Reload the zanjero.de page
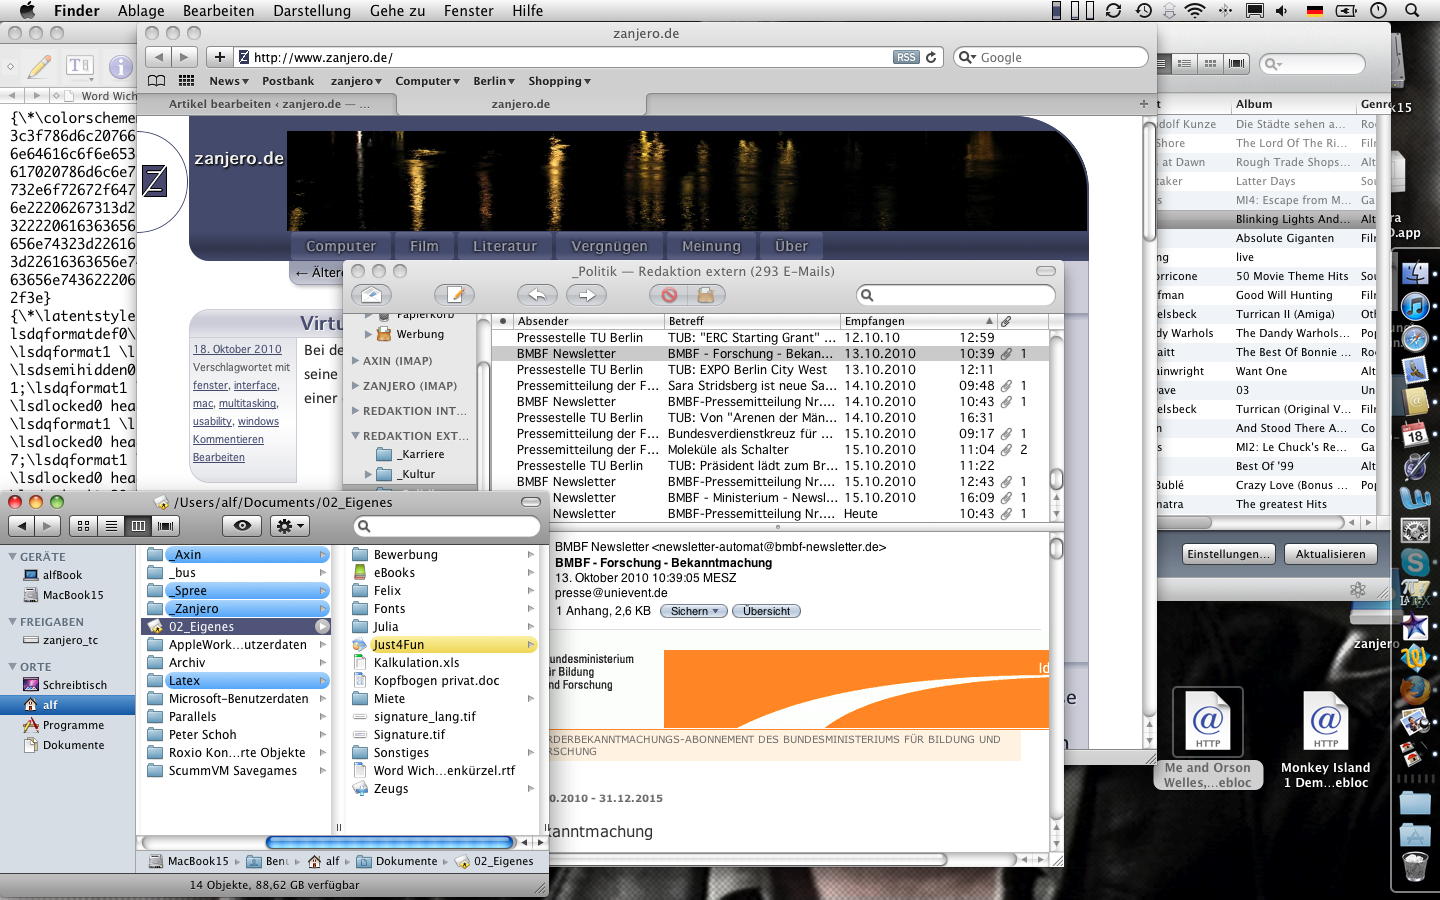 point(931,57)
